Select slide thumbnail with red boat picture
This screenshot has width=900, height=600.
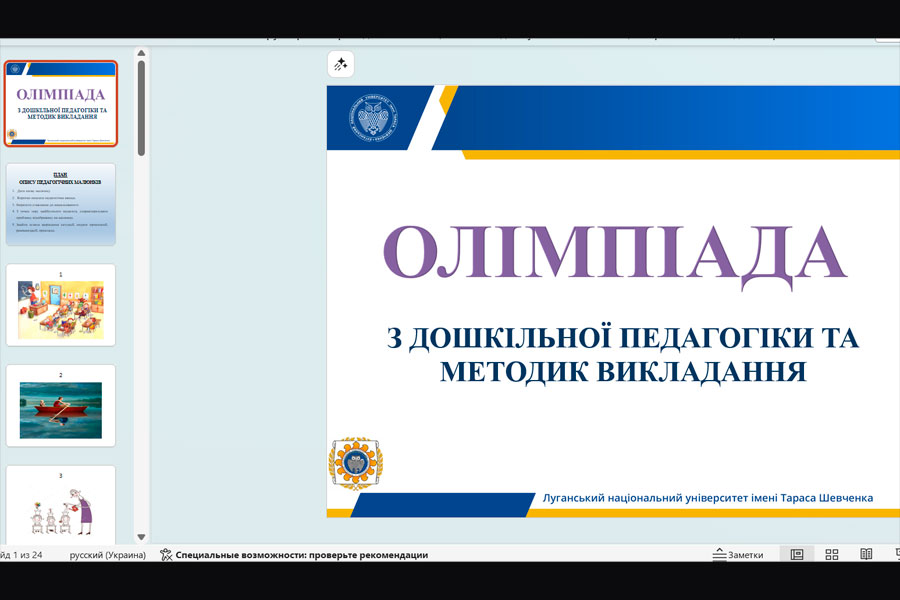tap(61, 405)
